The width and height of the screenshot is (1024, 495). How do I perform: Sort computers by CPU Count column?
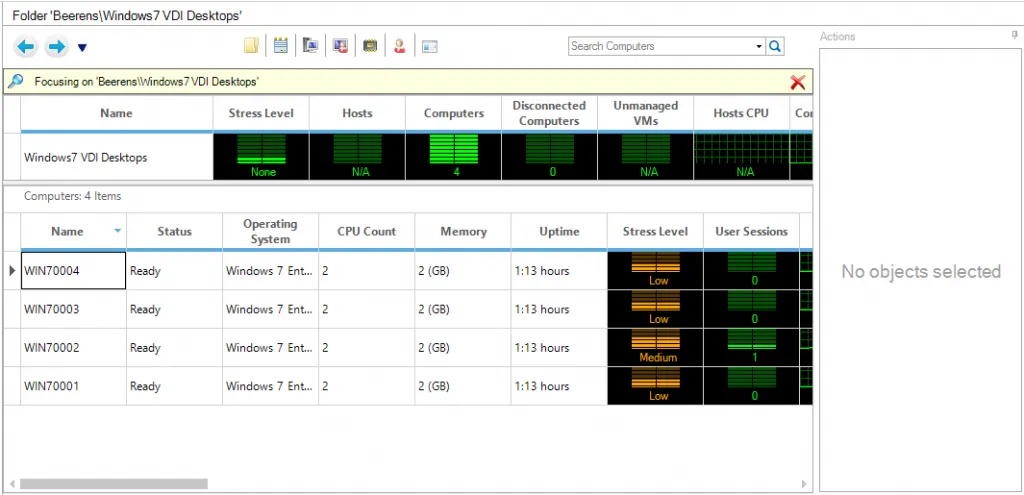pyautogui.click(x=366, y=232)
